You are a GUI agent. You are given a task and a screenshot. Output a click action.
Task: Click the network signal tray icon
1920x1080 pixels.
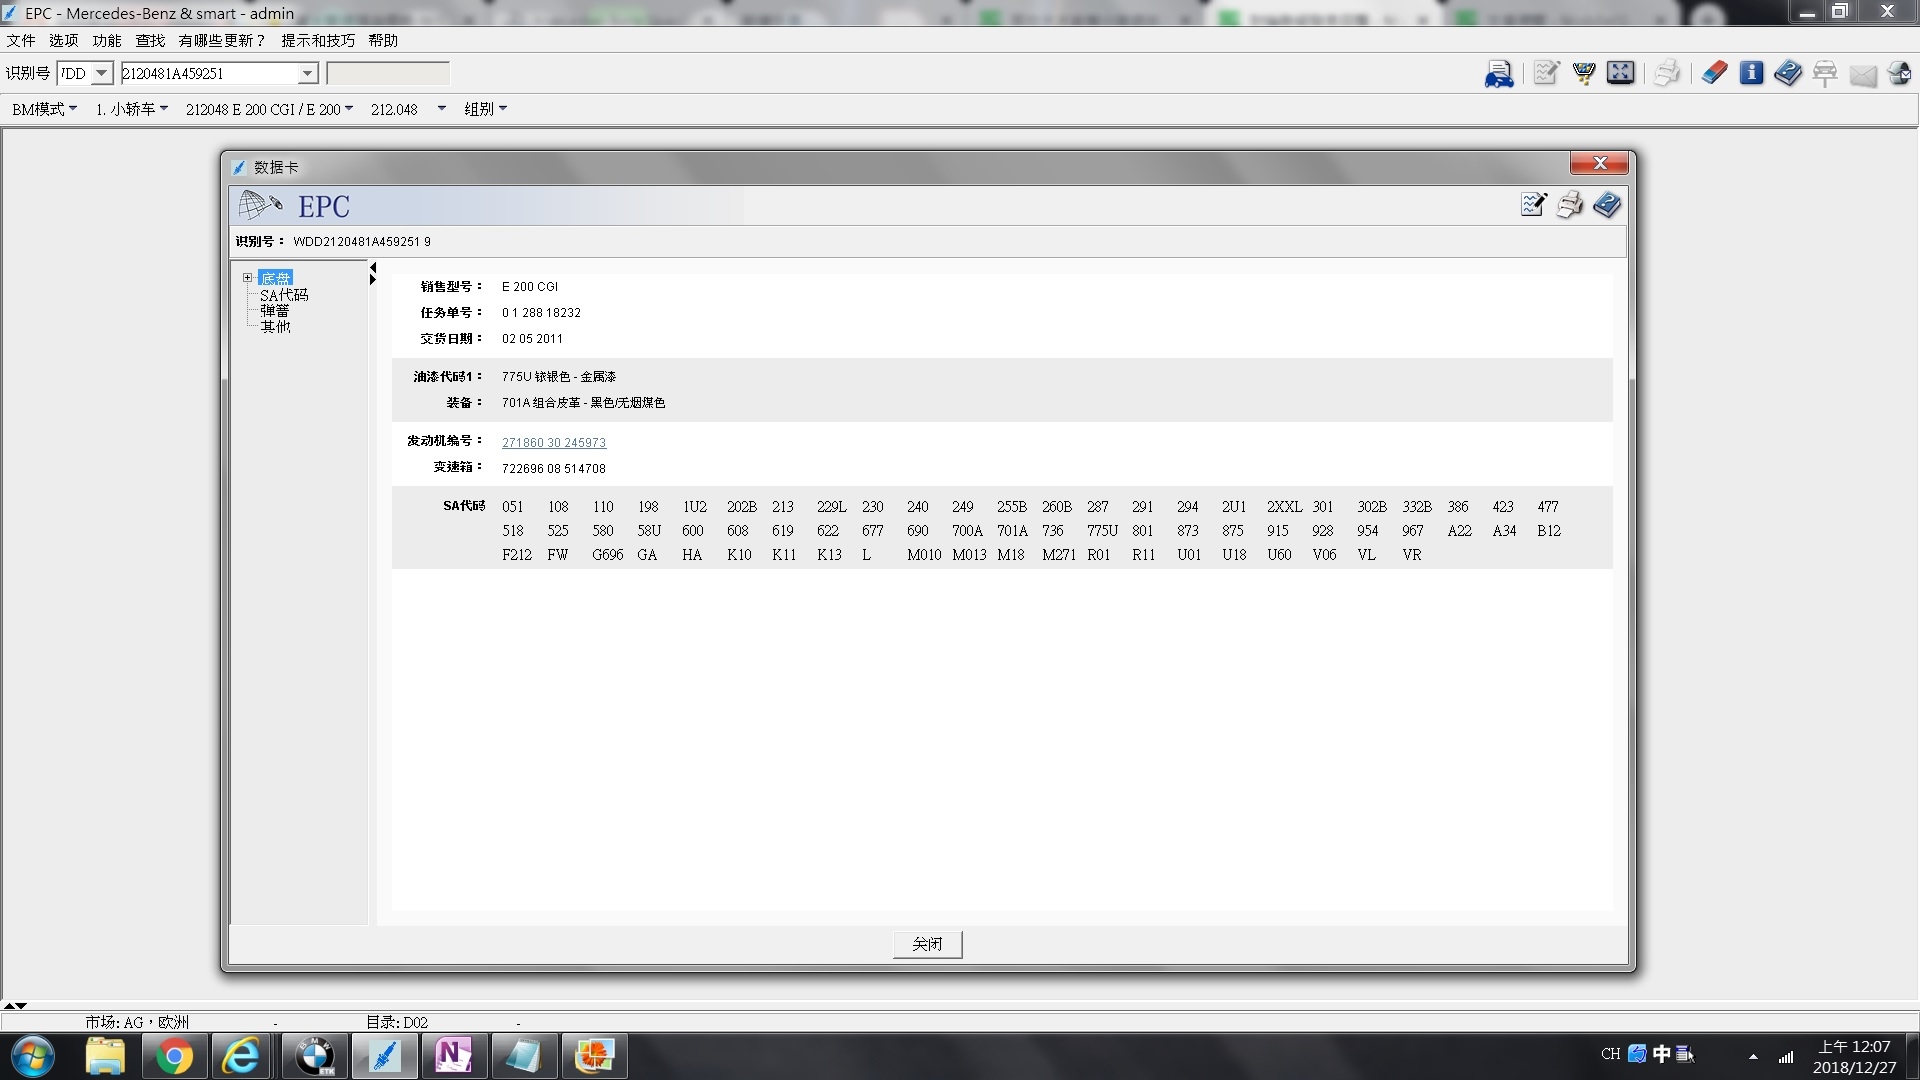coord(1785,1056)
